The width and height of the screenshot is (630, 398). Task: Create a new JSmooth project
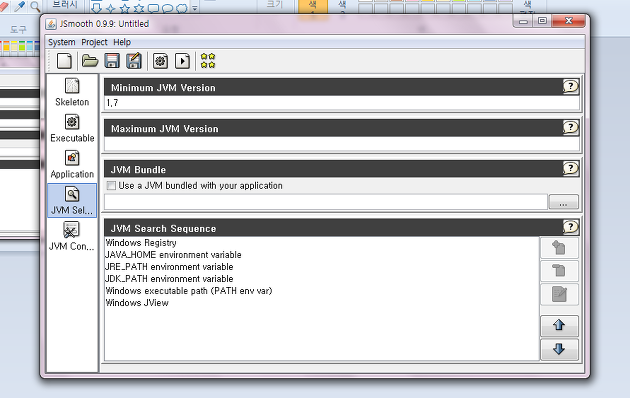coord(64,61)
